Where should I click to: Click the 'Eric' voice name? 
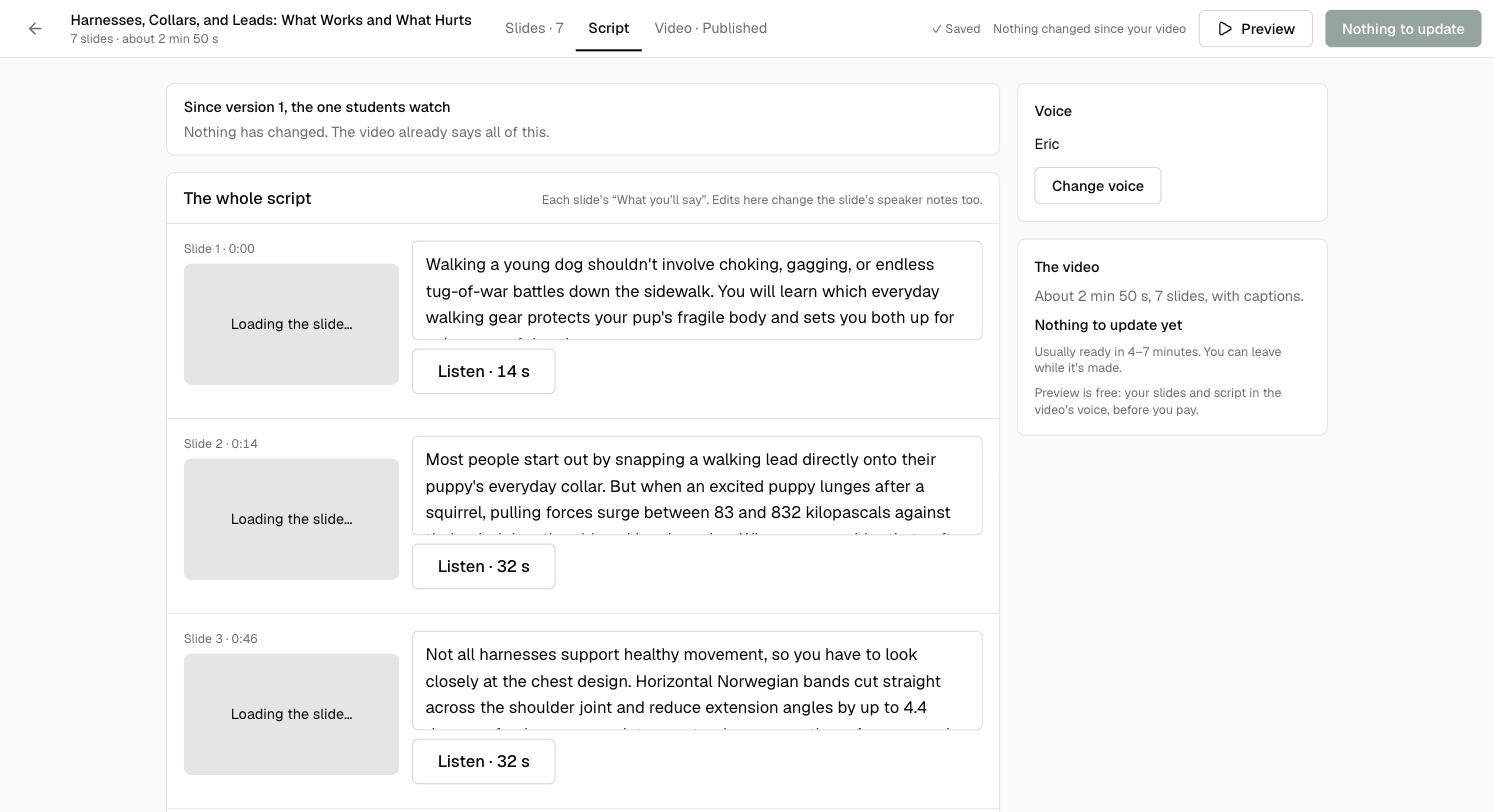click(1047, 144)
